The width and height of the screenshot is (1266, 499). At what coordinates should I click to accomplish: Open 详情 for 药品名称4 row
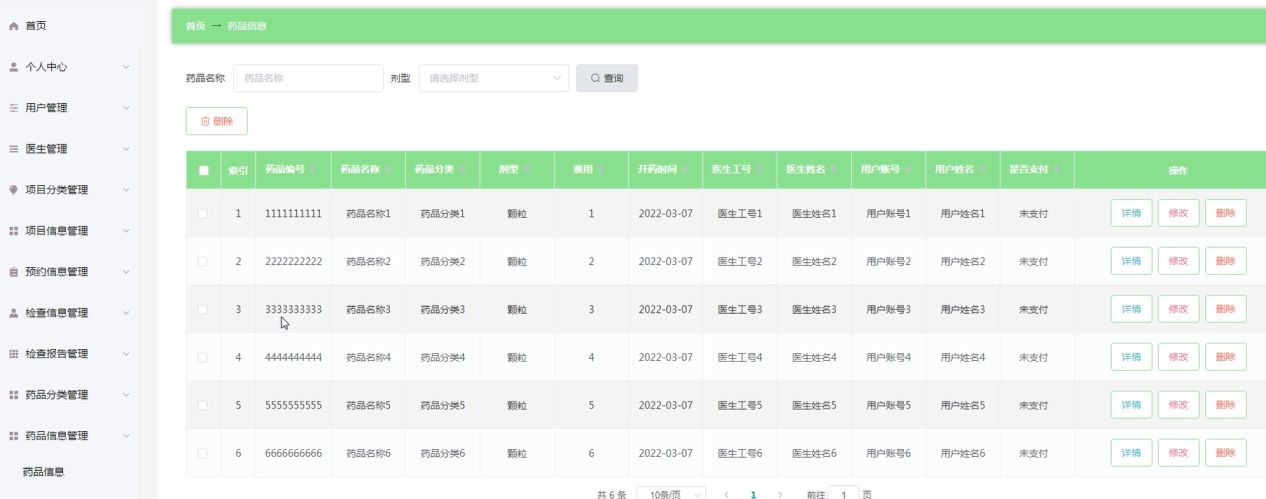click(x=1131, y=357)
